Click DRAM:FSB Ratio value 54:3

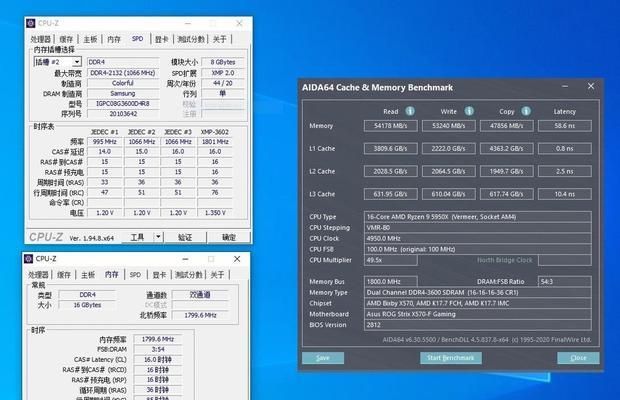565,281
